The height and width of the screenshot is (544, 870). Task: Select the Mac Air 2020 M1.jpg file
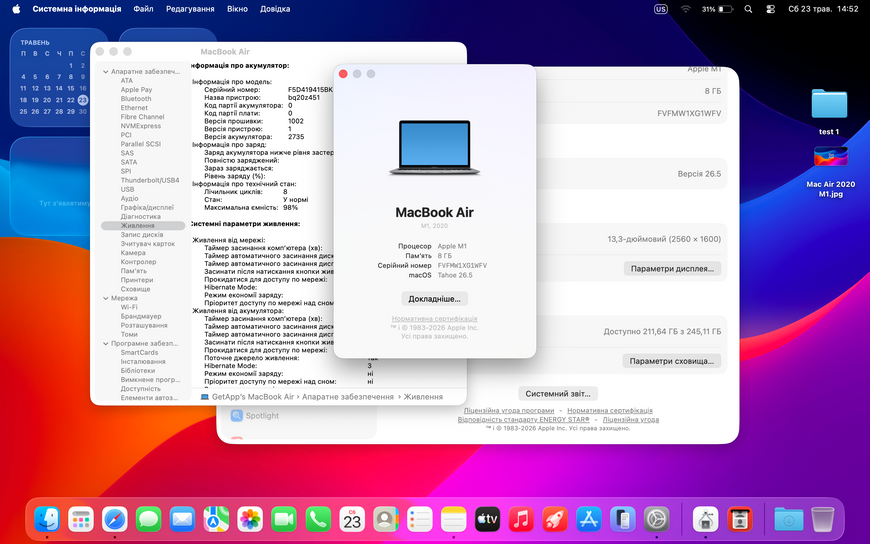[x=831, y=172]
